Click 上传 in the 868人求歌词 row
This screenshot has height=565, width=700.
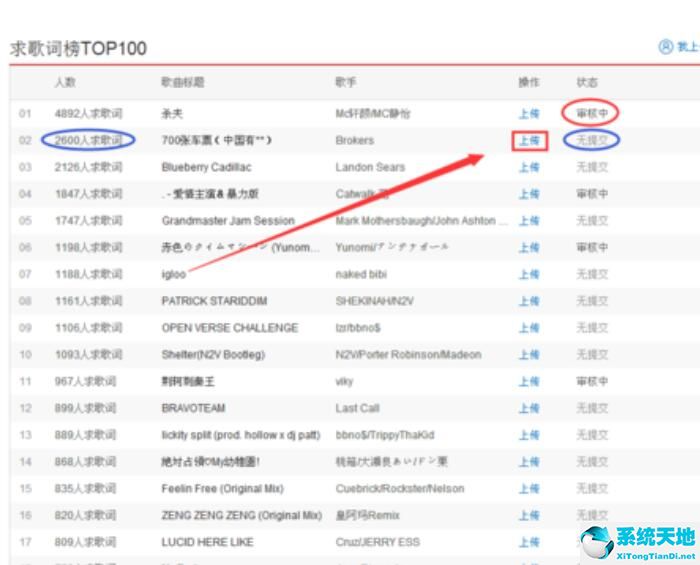529,461
